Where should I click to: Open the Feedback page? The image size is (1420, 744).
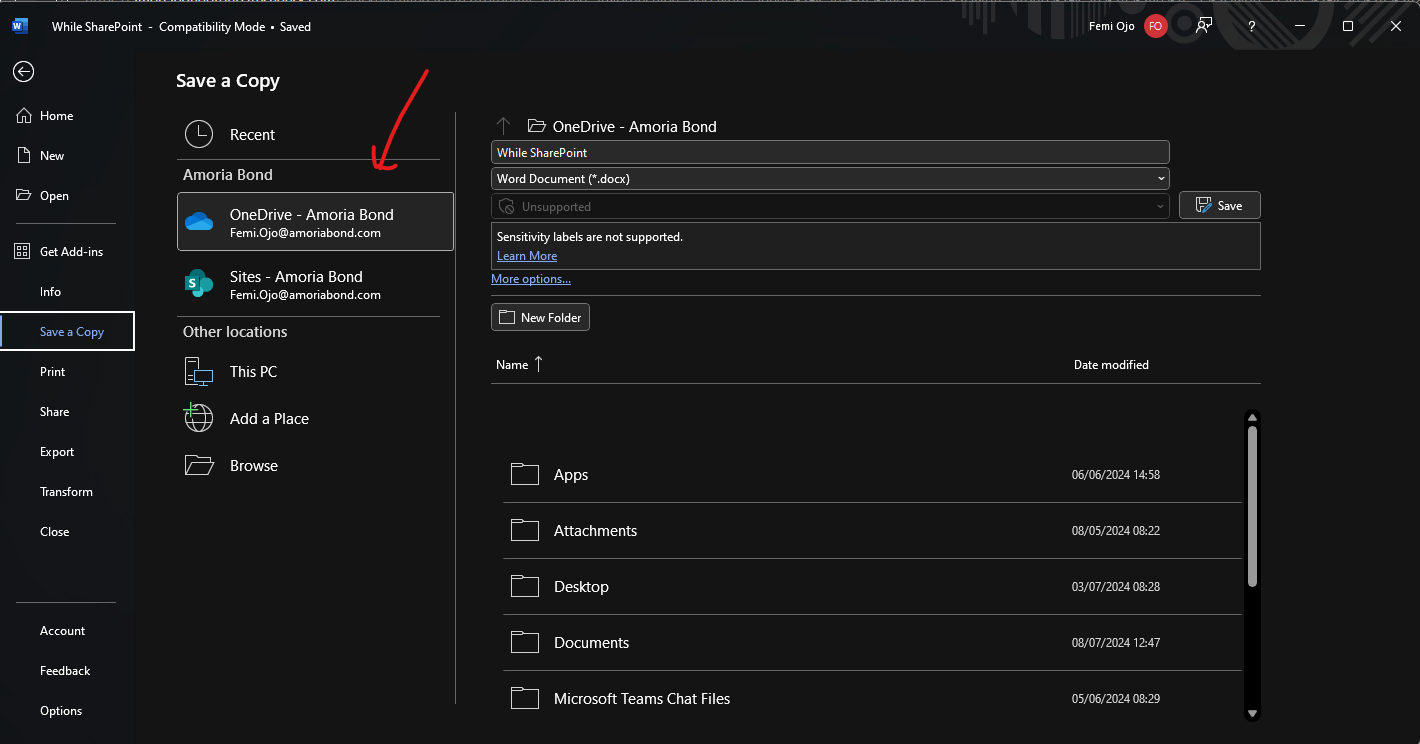point(65,671)
